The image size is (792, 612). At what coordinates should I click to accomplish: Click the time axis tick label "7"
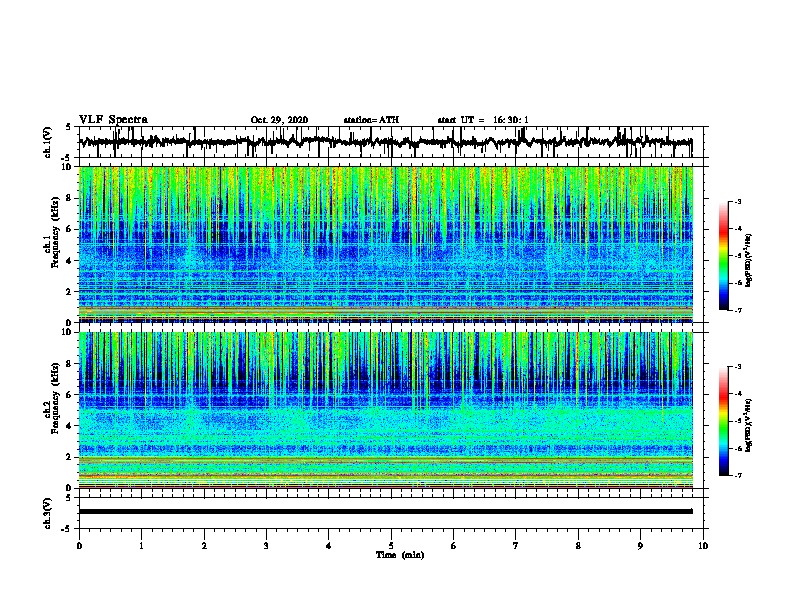pos(516,546)
